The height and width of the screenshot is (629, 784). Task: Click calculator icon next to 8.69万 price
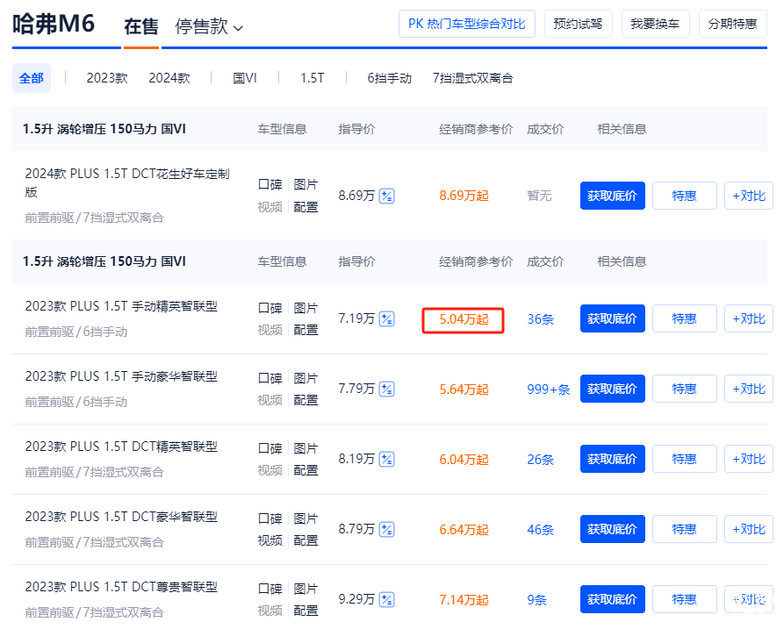click(387, 196)
